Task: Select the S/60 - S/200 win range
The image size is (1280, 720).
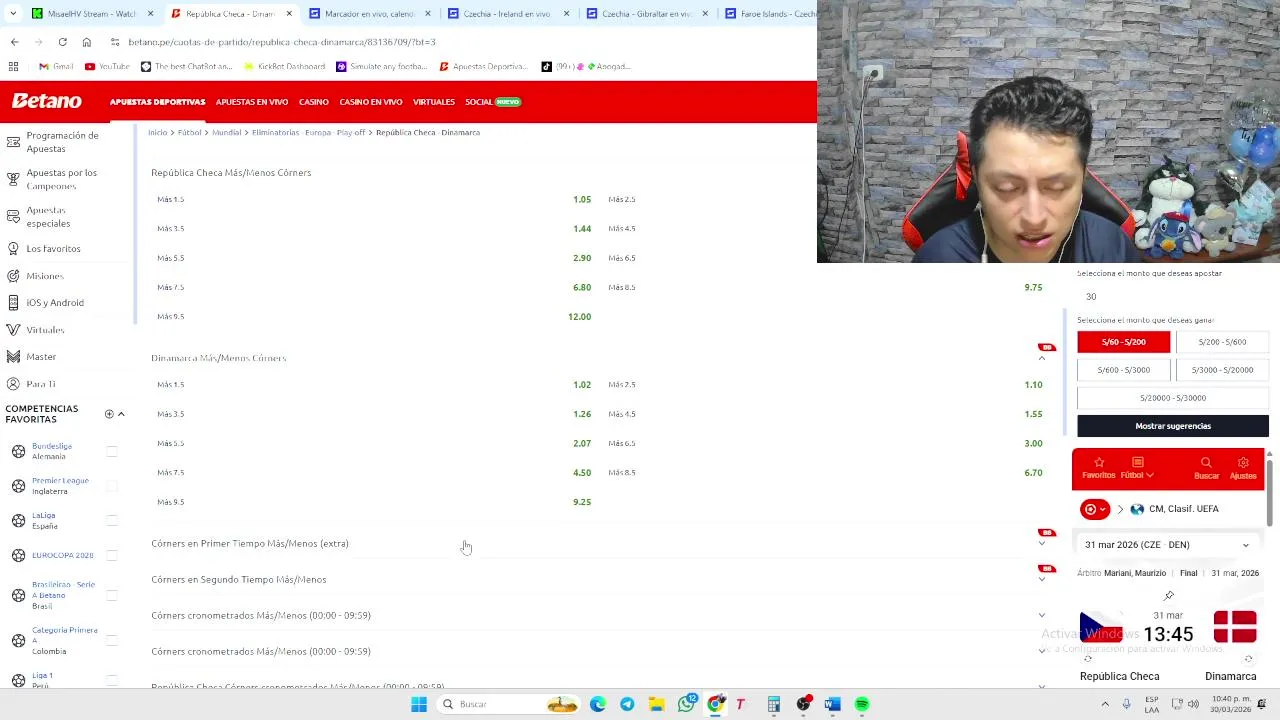Action: (1123, 342)
